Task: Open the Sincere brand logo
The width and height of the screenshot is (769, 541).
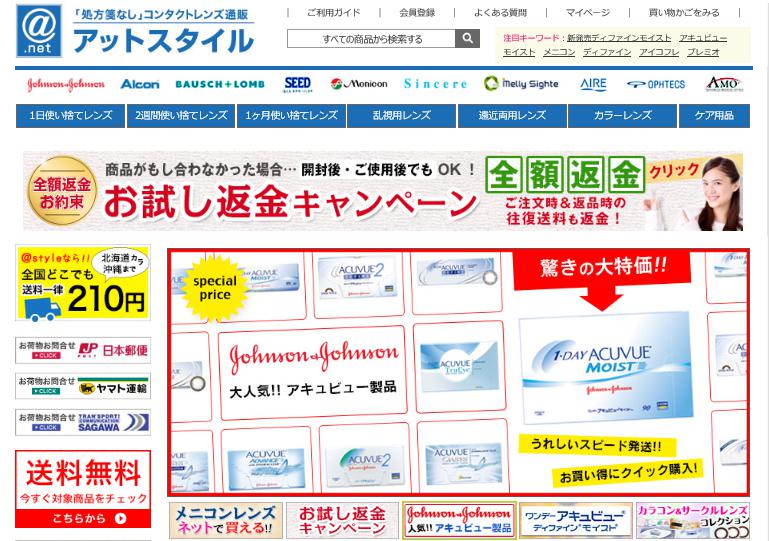Action: (x=436, y=84)
